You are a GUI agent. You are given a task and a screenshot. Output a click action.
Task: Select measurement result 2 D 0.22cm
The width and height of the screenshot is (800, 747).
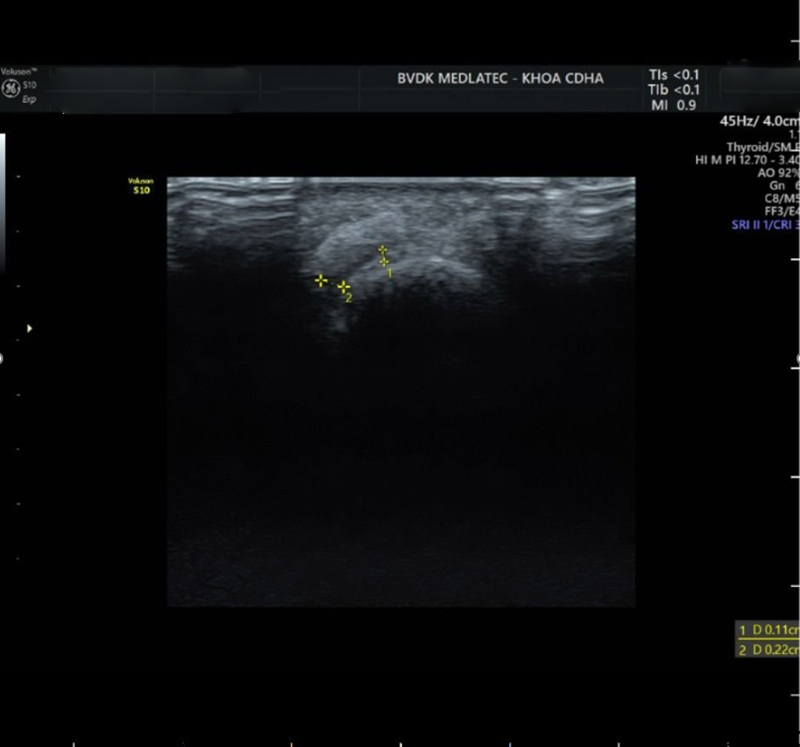tap(767, 650)
